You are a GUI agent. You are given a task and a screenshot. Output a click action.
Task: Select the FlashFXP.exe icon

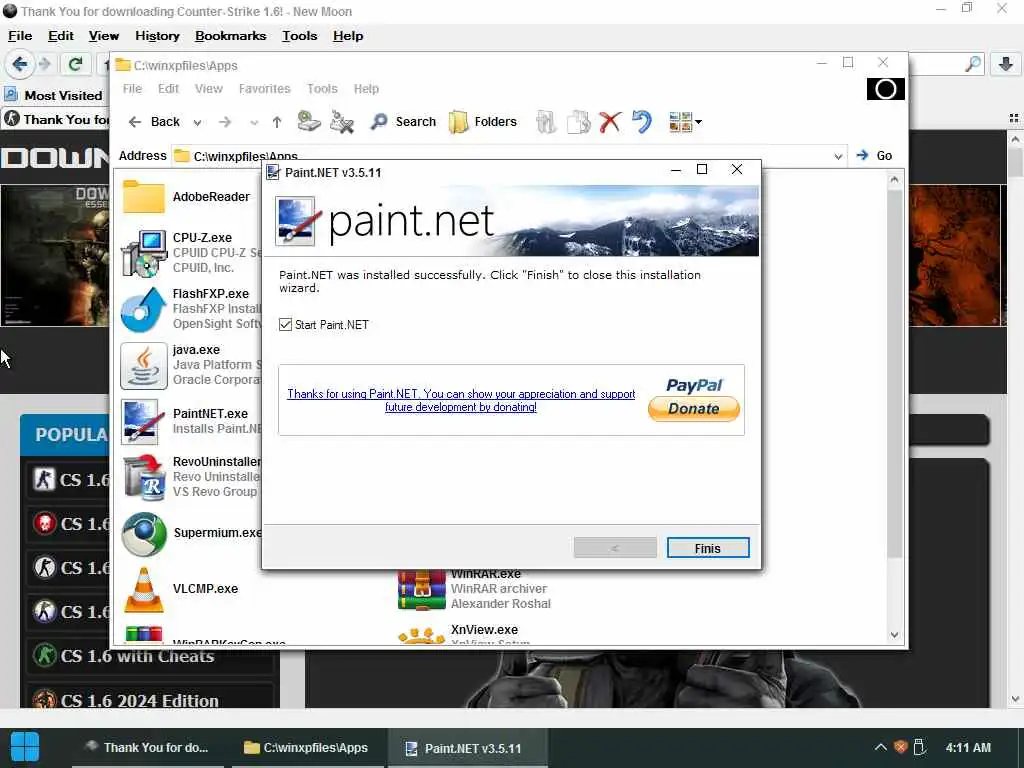click(x=144, y=310)
